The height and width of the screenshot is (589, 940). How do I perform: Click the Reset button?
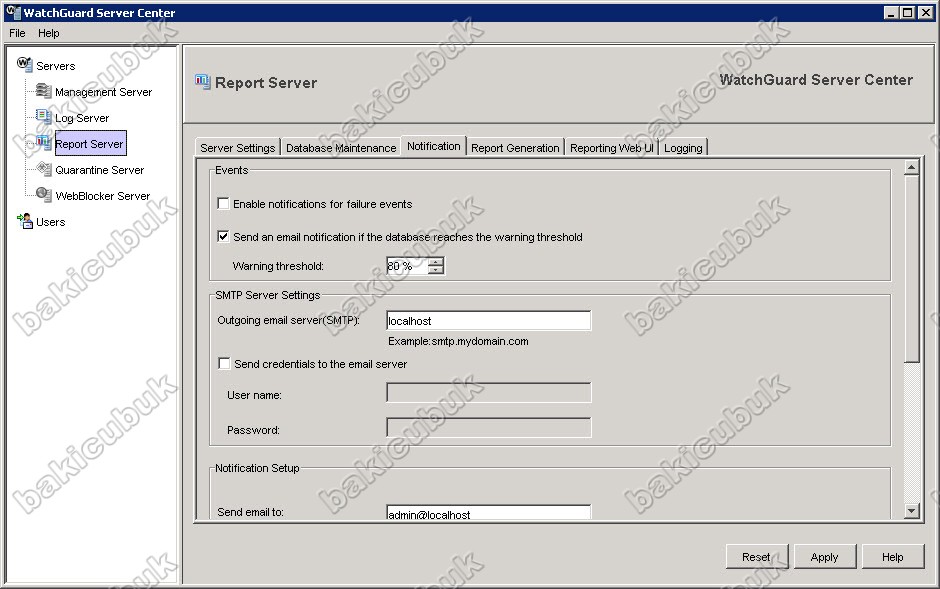pyautogui.click(x=756, y=557)
